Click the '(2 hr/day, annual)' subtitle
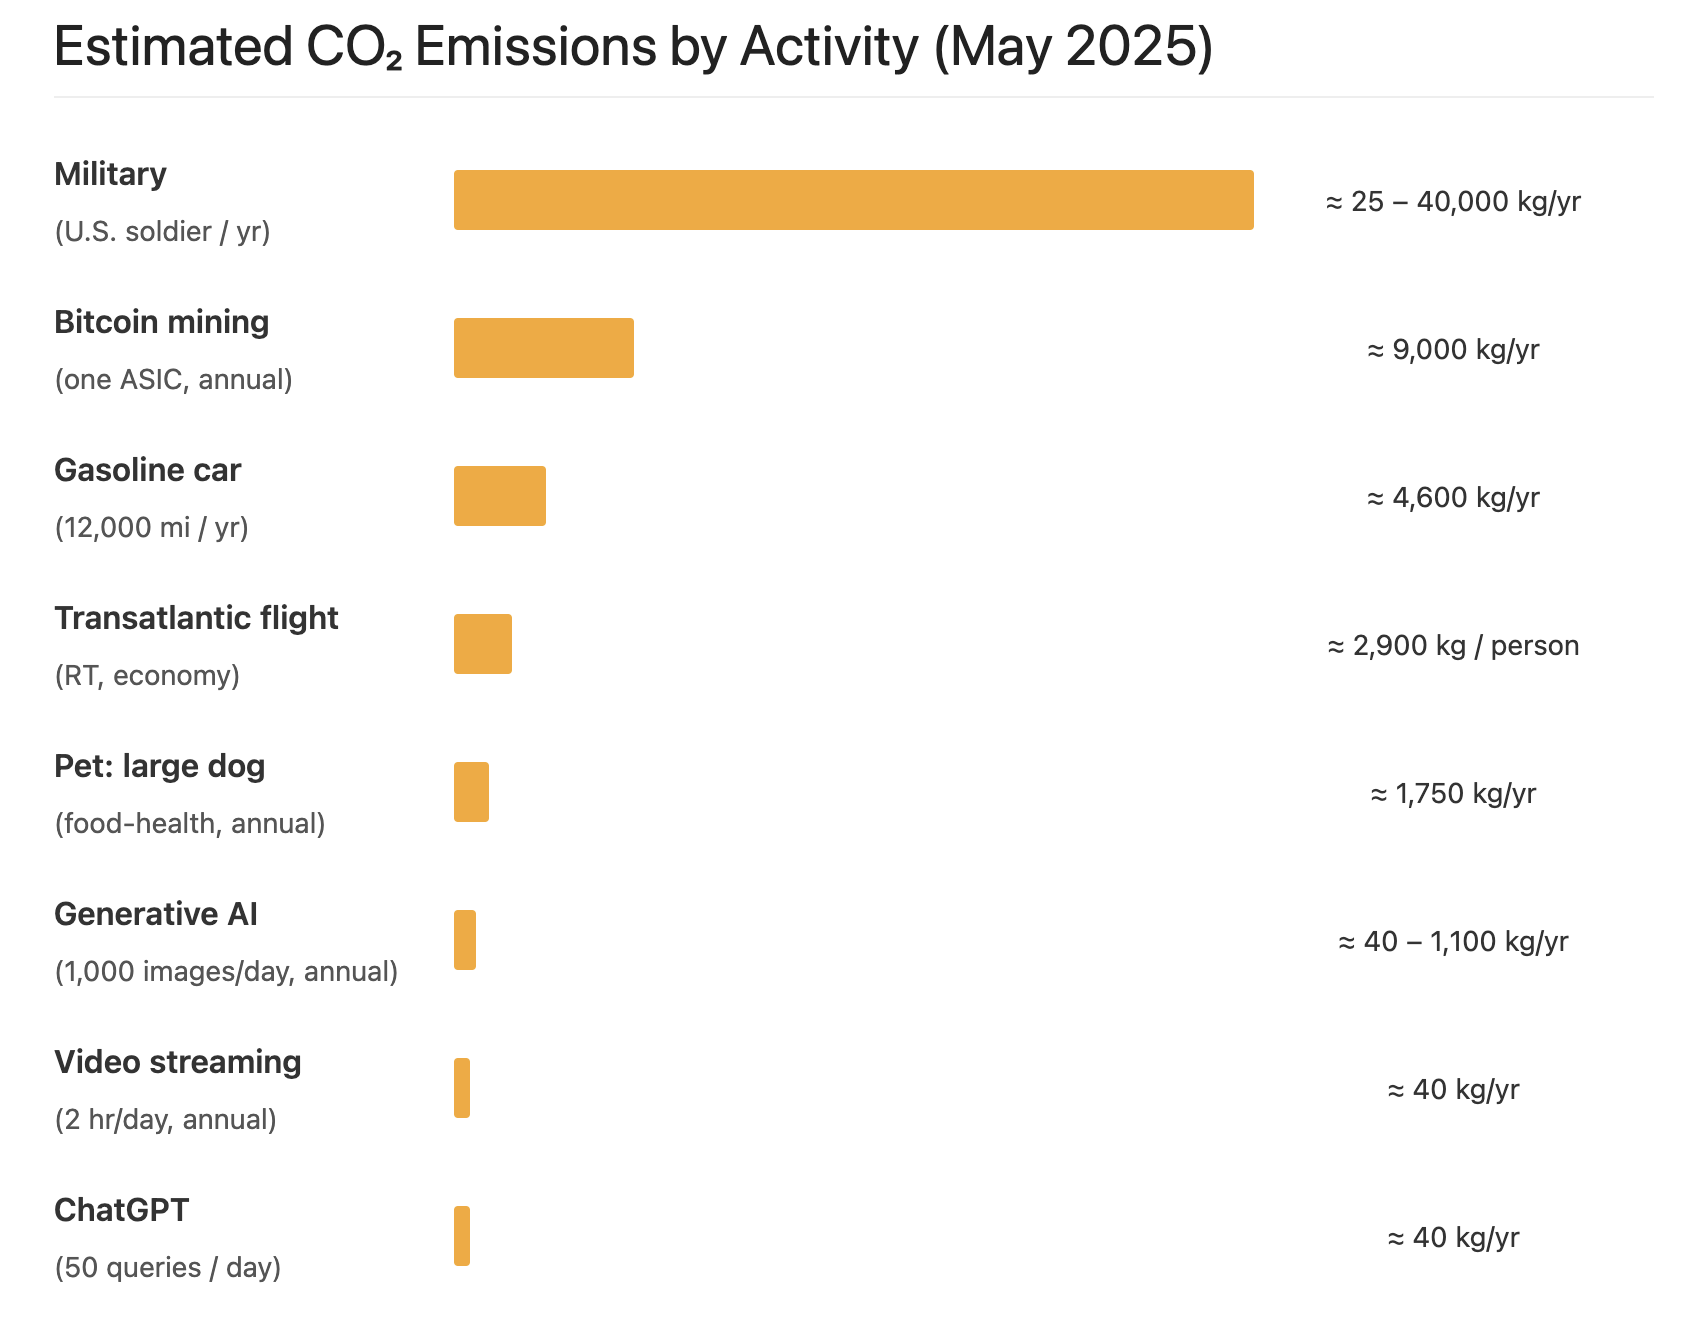The image size is (1696, 1330). [165, 1120]
